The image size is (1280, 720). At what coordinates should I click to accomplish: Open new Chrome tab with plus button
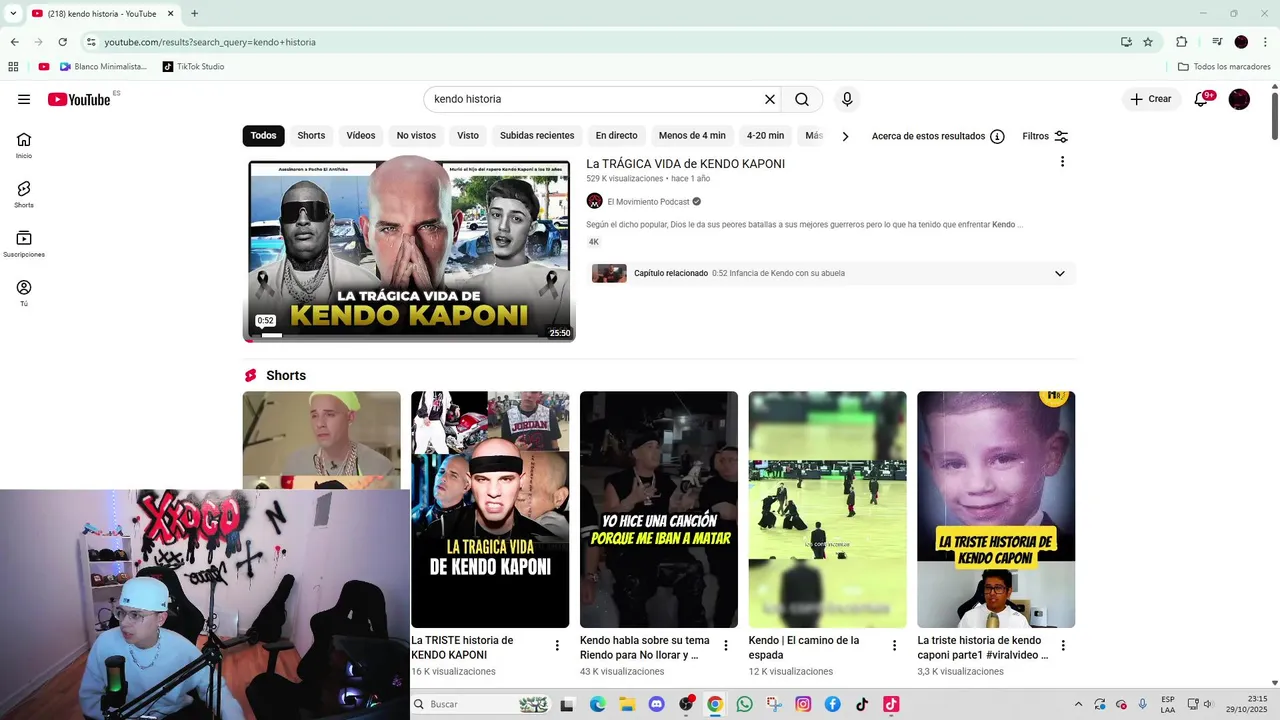194,13
